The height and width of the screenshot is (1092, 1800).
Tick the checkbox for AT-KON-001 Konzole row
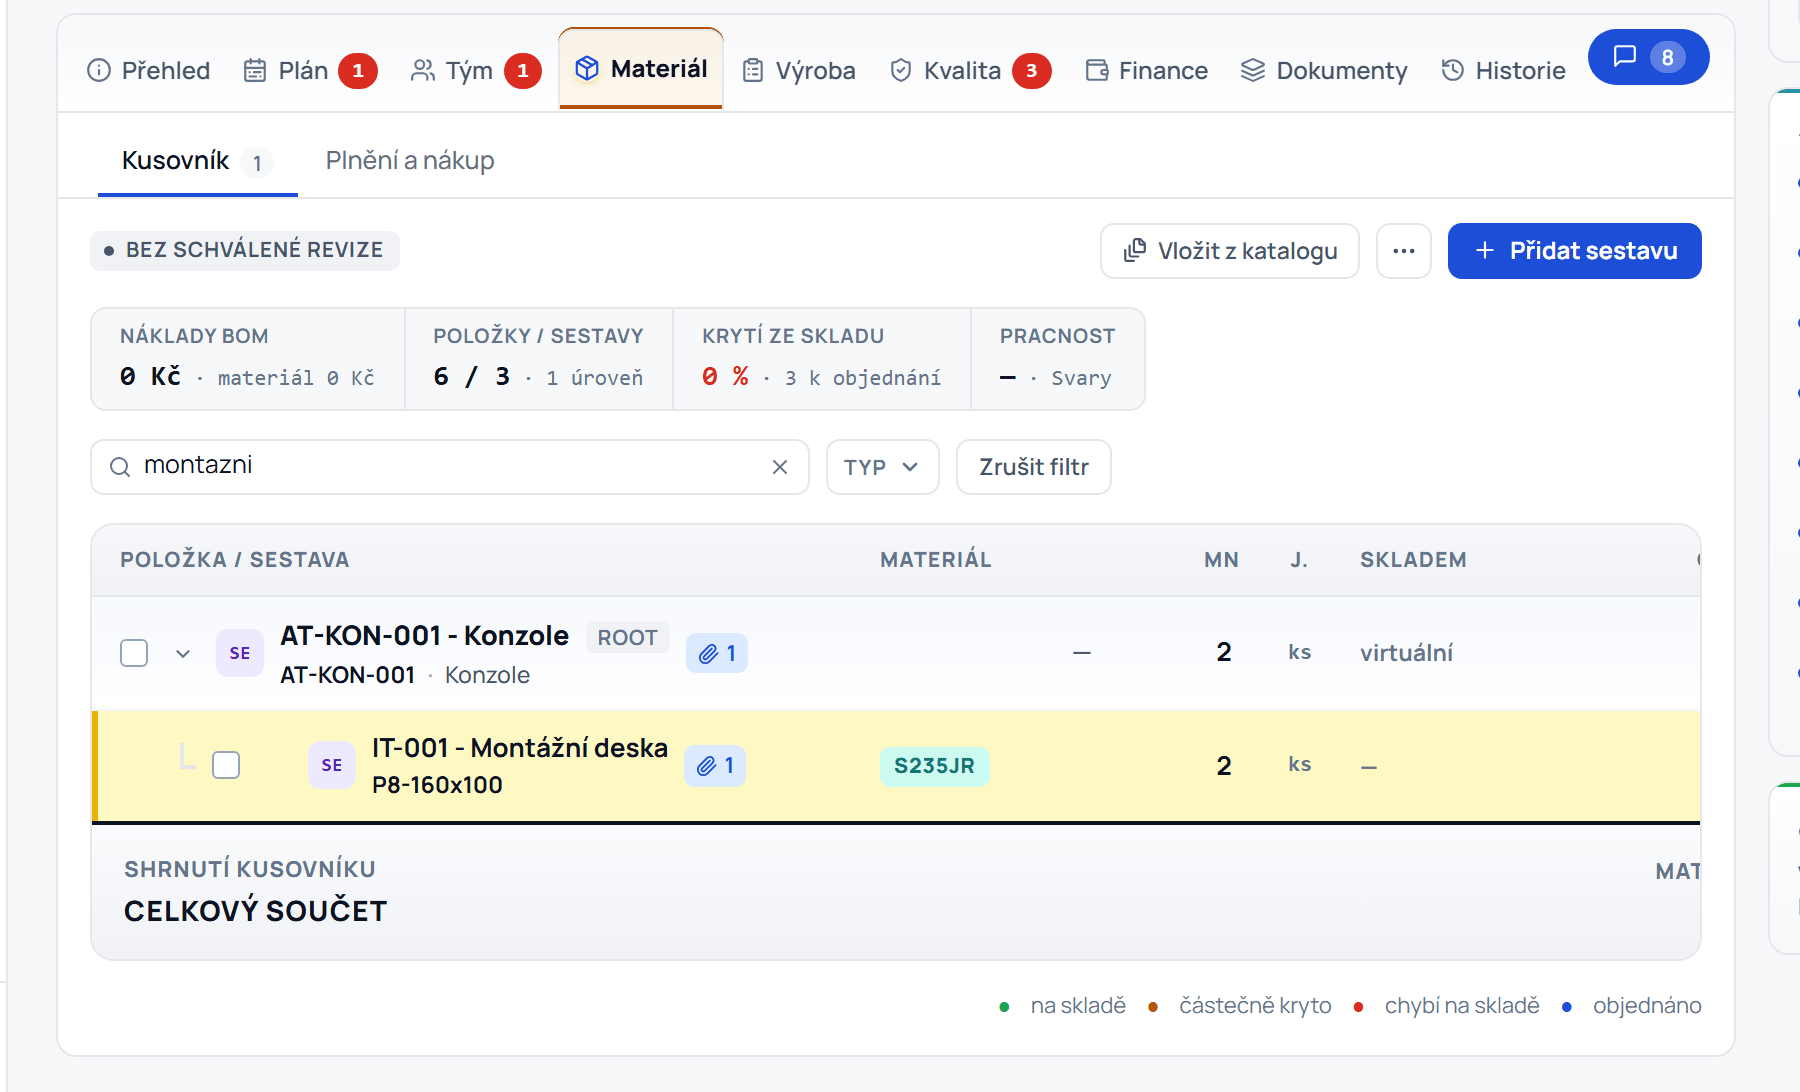tap(134, 653)
